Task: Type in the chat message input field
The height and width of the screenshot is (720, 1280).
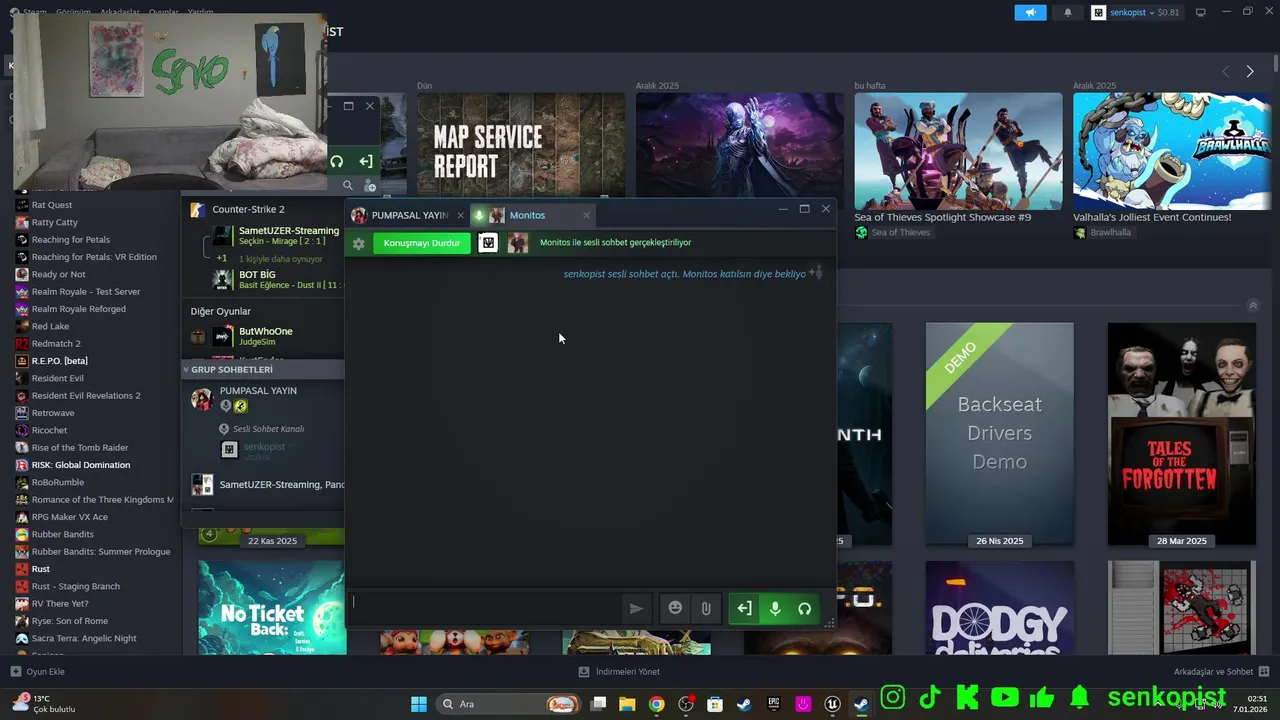Action: [485, 608]
